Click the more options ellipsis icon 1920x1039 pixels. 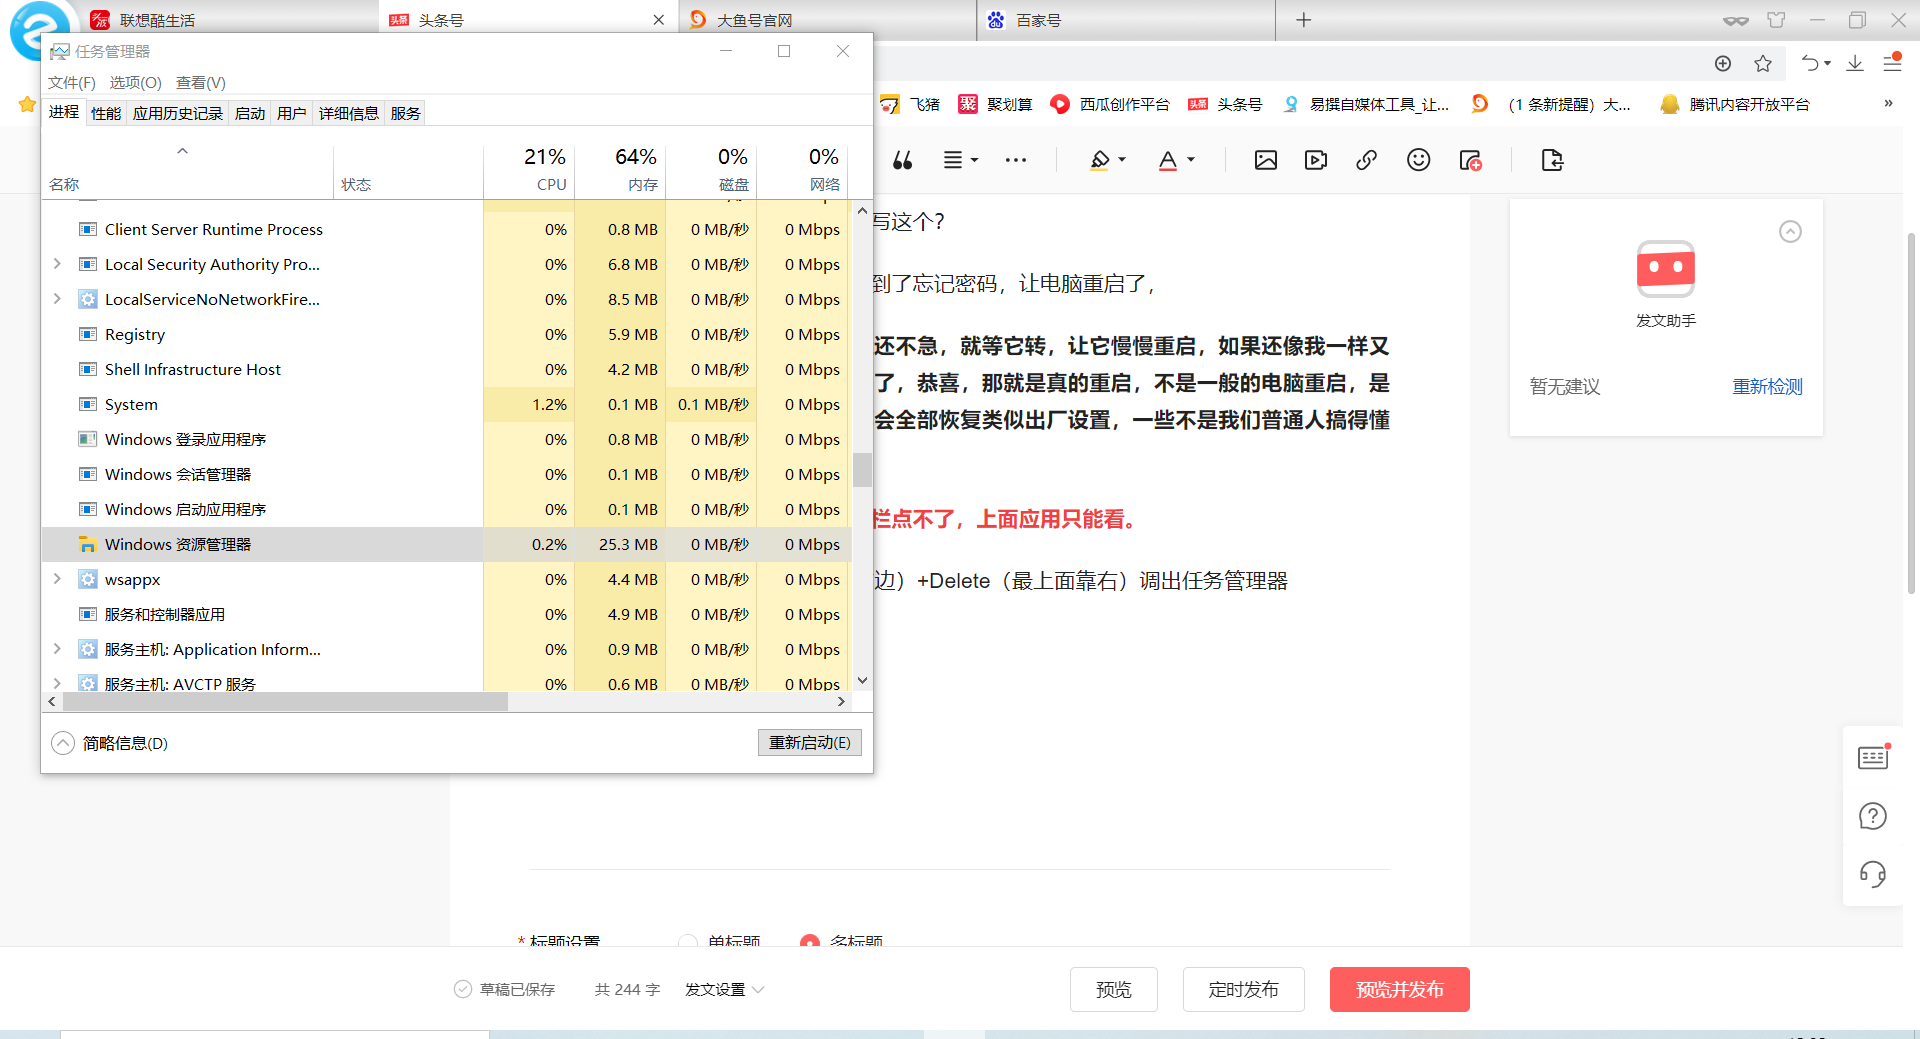[1016, 160]
